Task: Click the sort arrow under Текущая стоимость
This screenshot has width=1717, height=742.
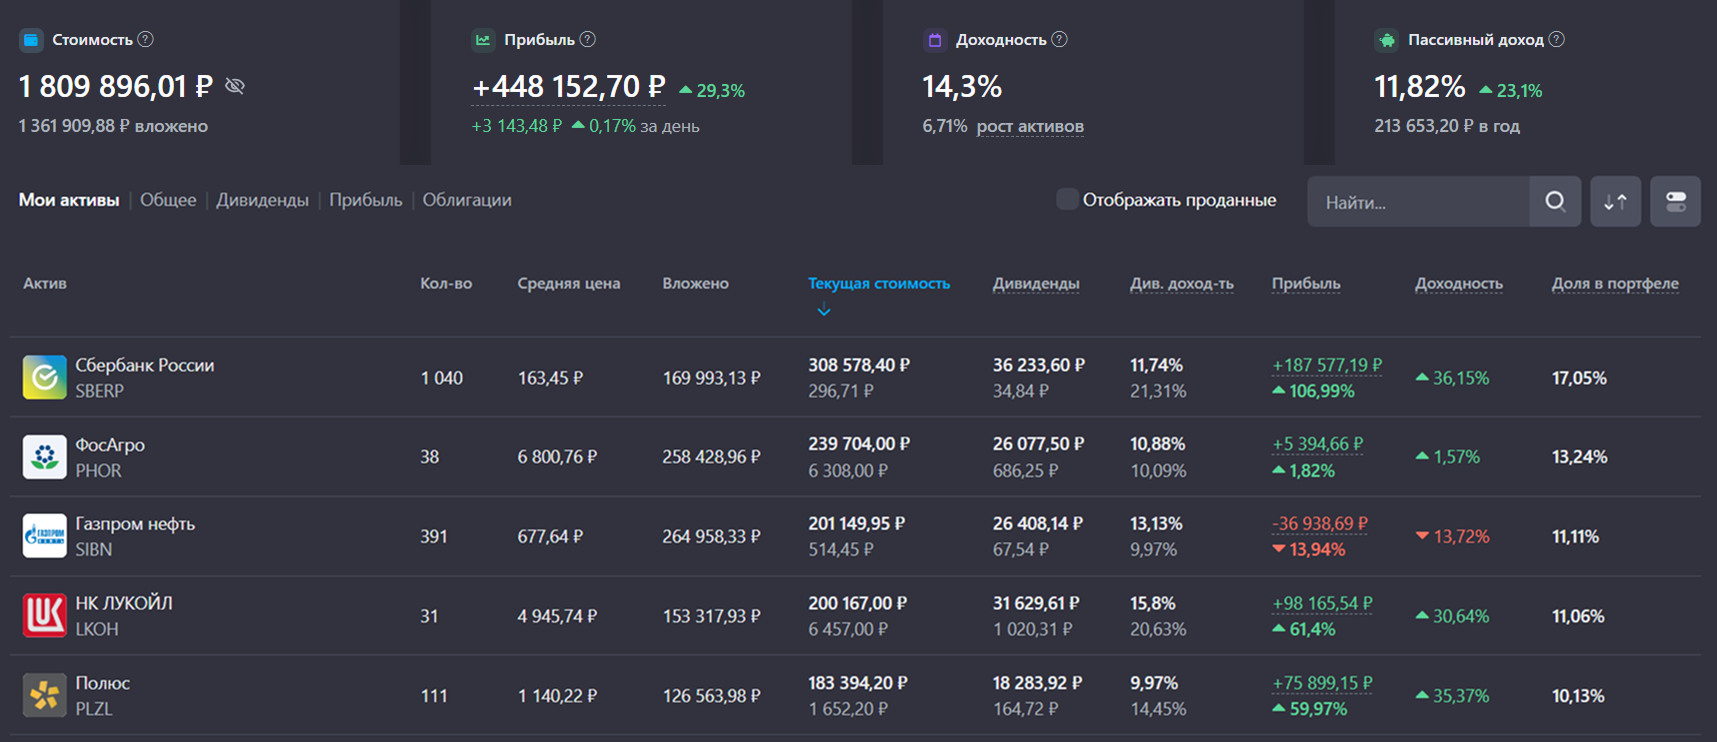Action: (x=824, y=311)
